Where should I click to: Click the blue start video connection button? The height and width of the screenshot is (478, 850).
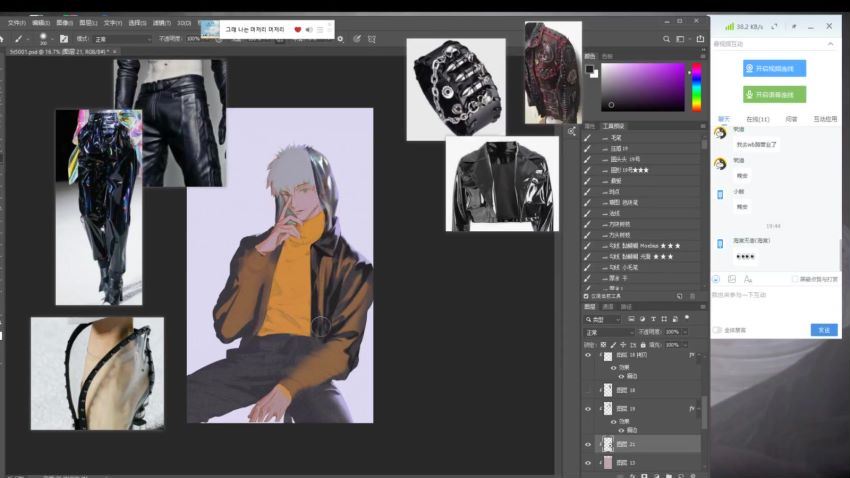774,68
